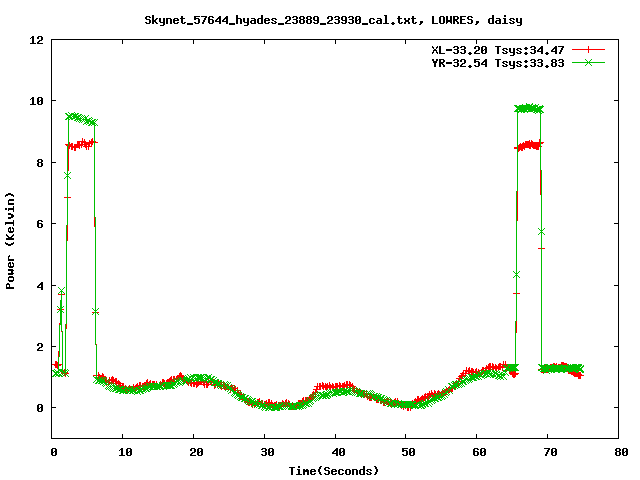Select the YR-32.54 Tsys:33.83 legend entry
640x480 pixels.
[498, 63]
